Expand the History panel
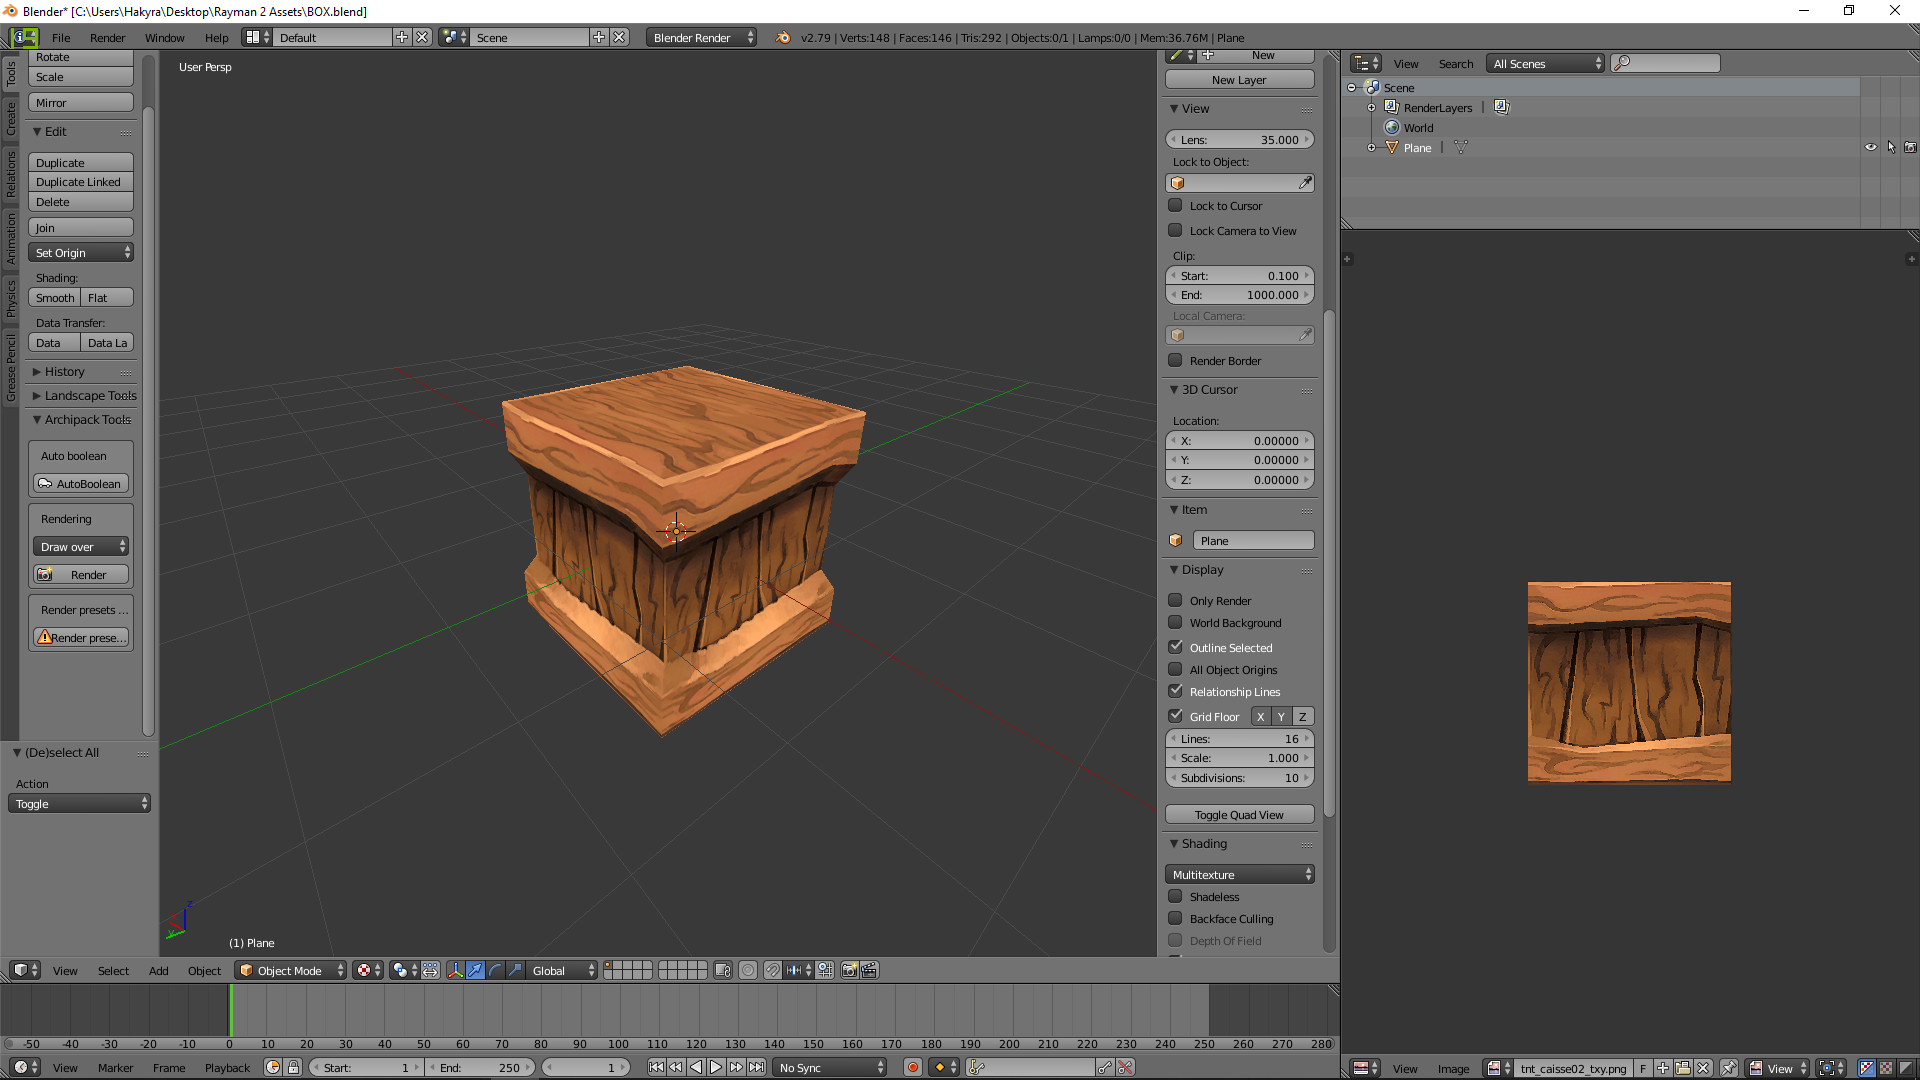The height and width of the screenshot is (1080, 1920). [x=64, y=372]
